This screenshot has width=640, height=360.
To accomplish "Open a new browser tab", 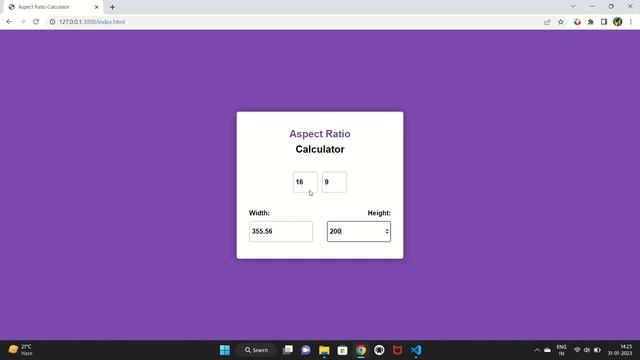I will [112, 7].
